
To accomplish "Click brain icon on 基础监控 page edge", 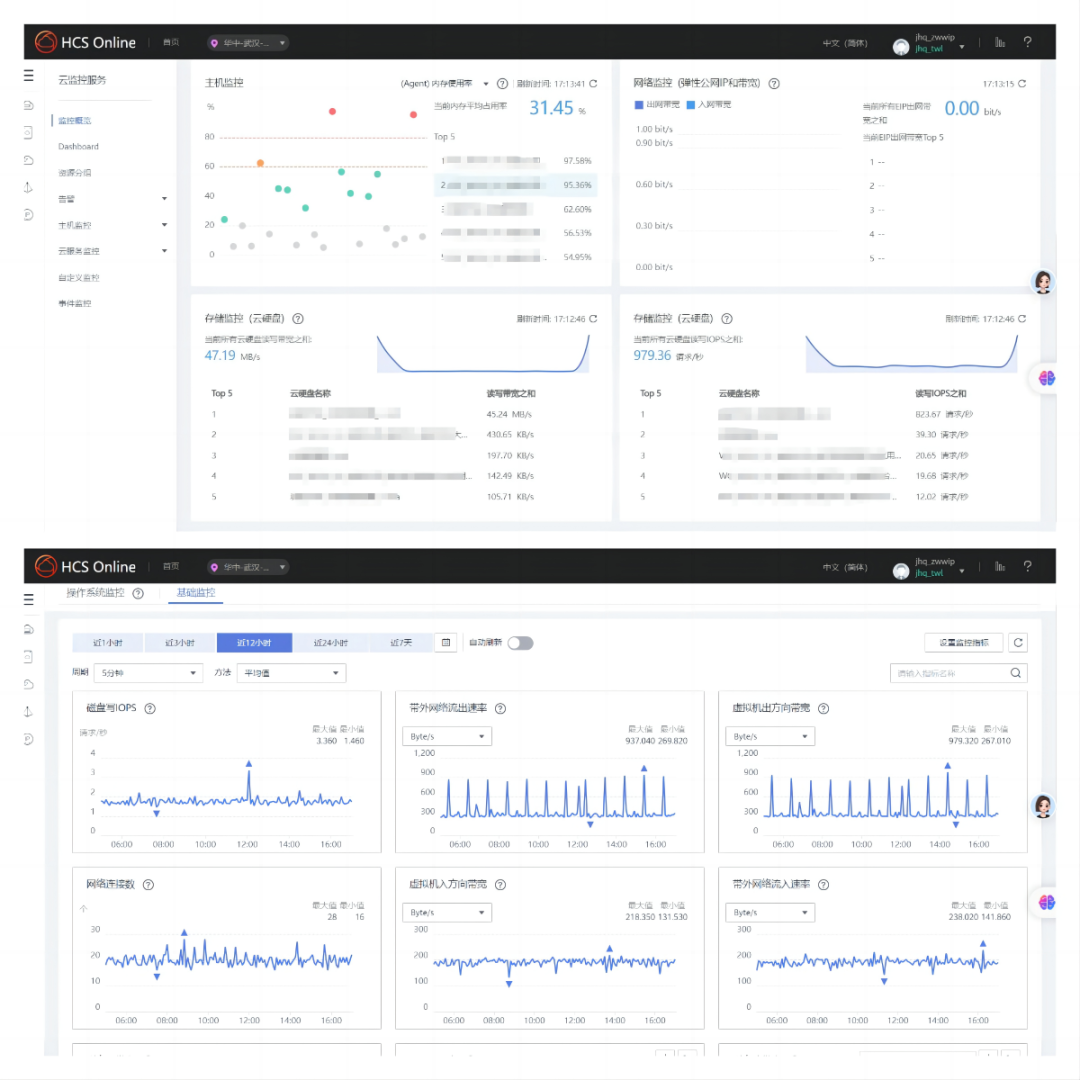I will point(1046,902).
